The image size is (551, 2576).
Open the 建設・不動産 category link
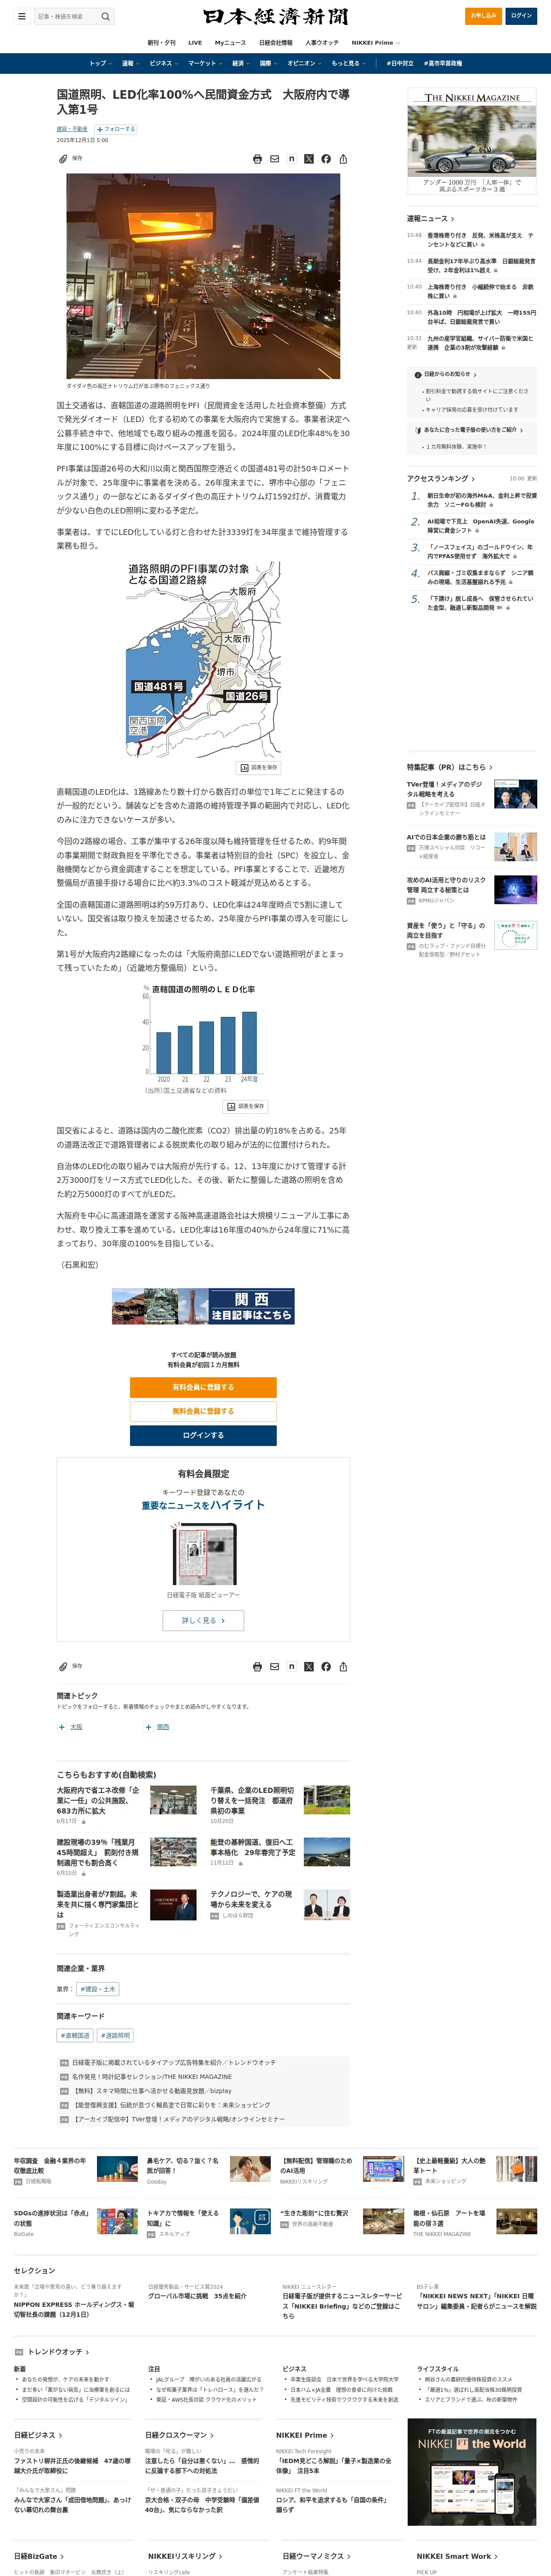pyautogui.click(x=72, y=129)
